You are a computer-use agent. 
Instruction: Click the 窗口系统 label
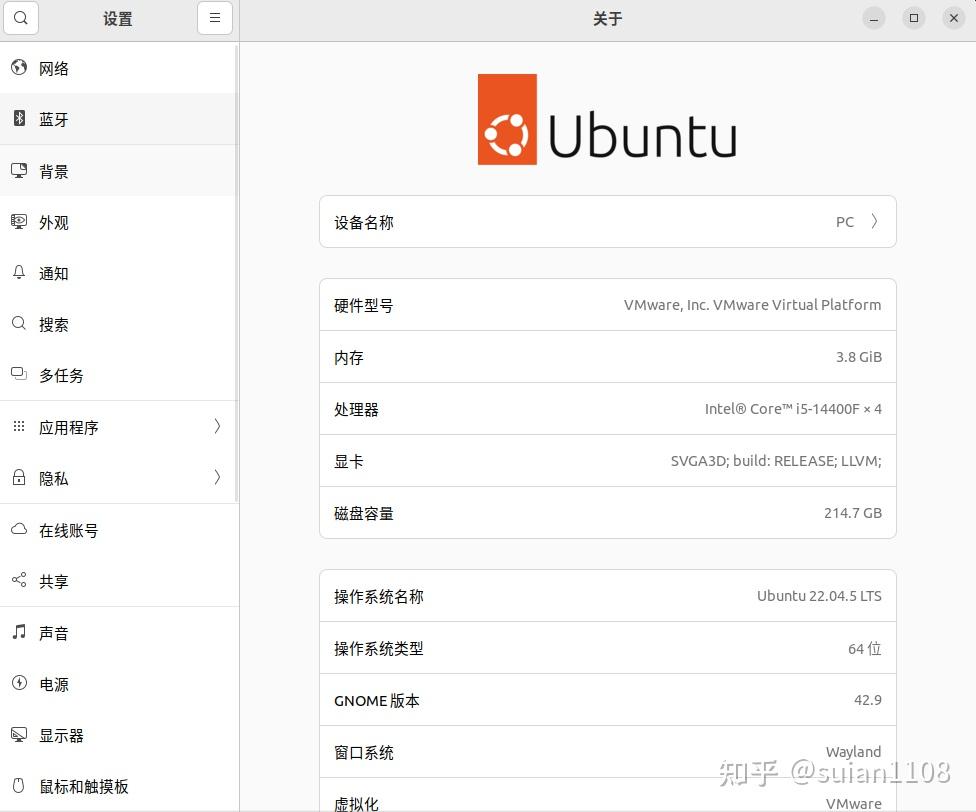(364, 752)
